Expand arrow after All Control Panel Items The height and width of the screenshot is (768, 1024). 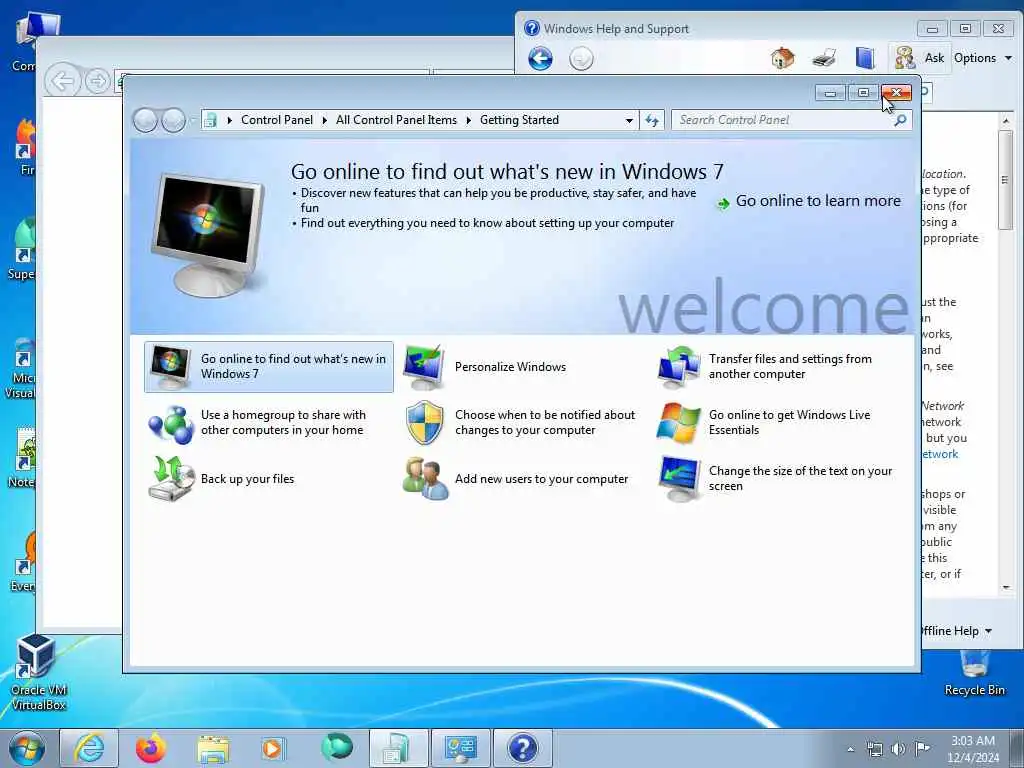pyautogui.click(x=469, y=120)
